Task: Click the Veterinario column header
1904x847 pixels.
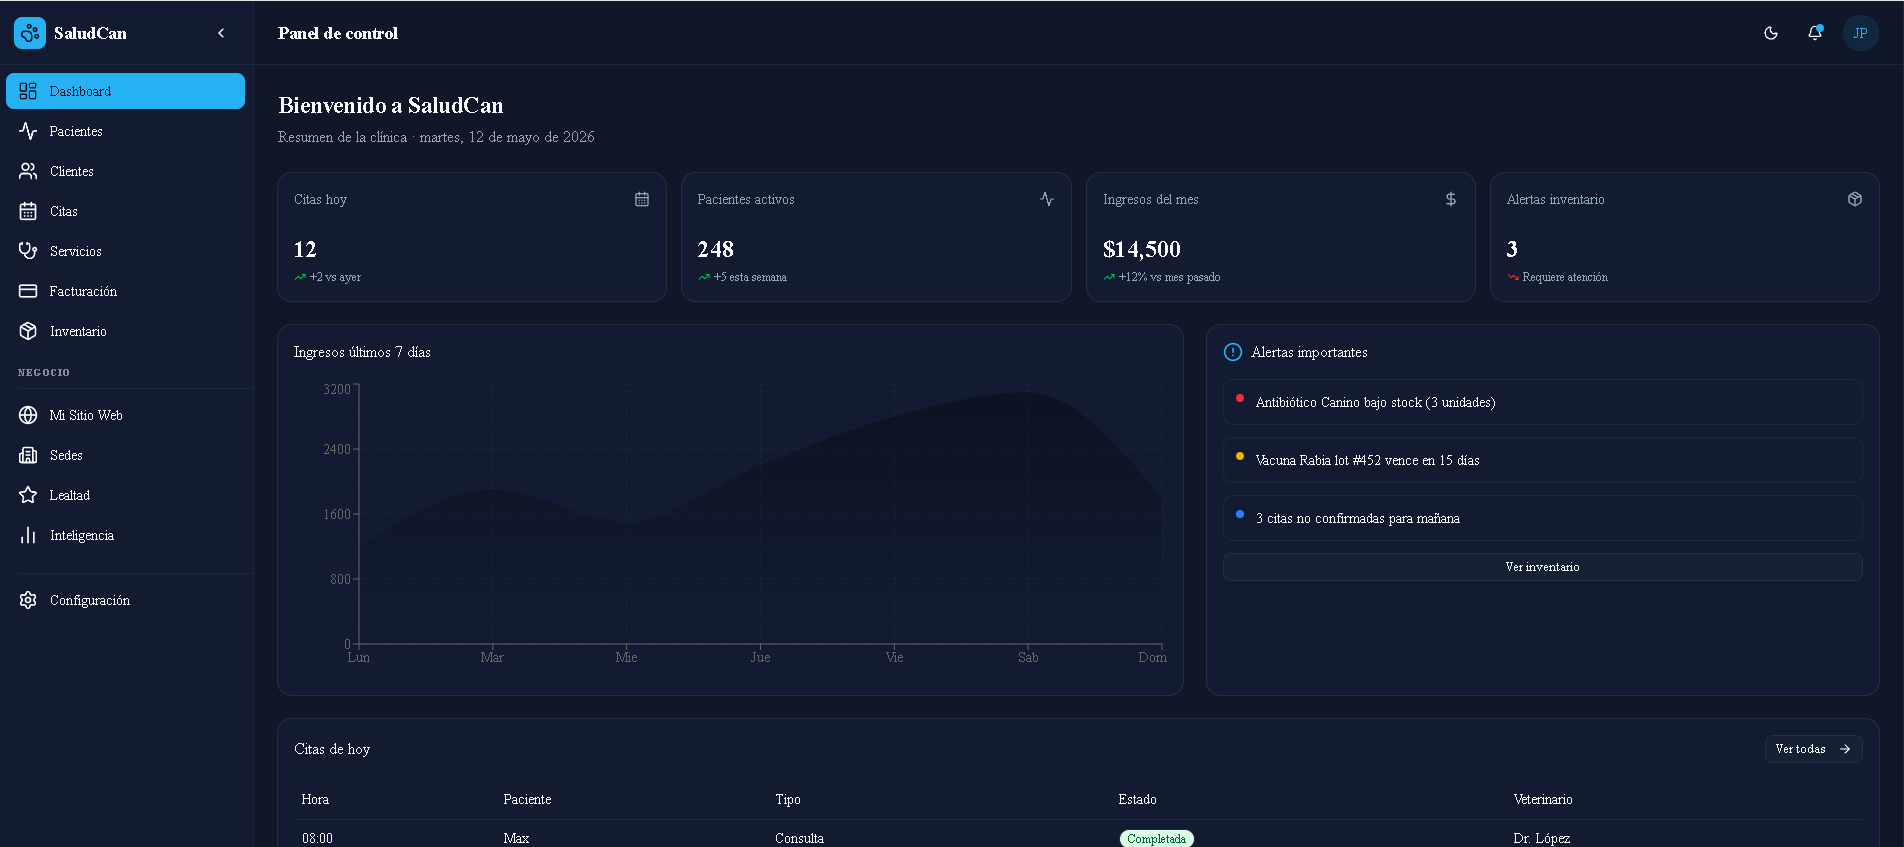Action: (x=1543, y=799)
